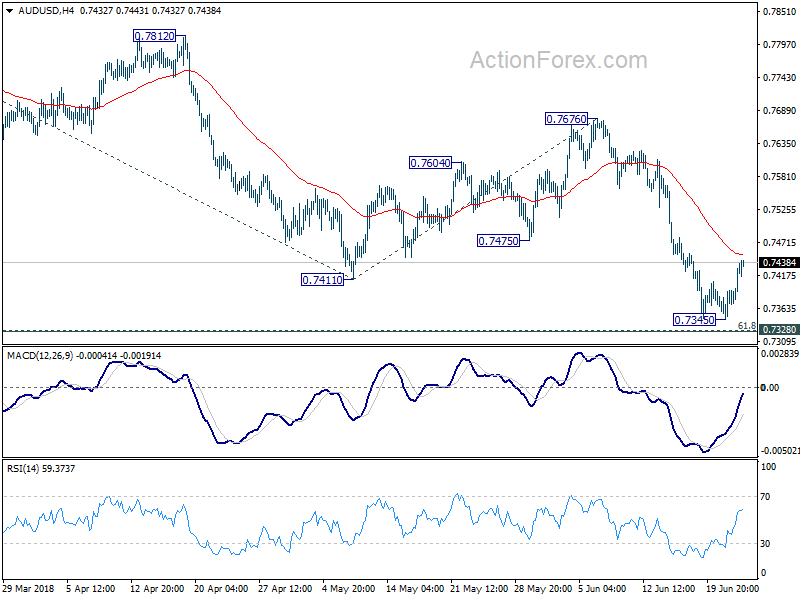Click the MACD zero level label 0.00
Screen dimensions: 800x600
pos(769,388)
